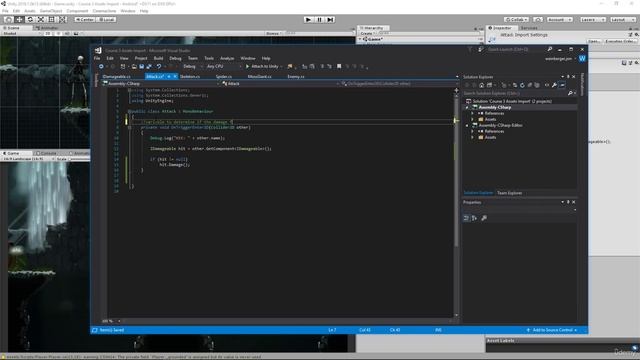Select Unity's Move tool

tap(19, 19)
